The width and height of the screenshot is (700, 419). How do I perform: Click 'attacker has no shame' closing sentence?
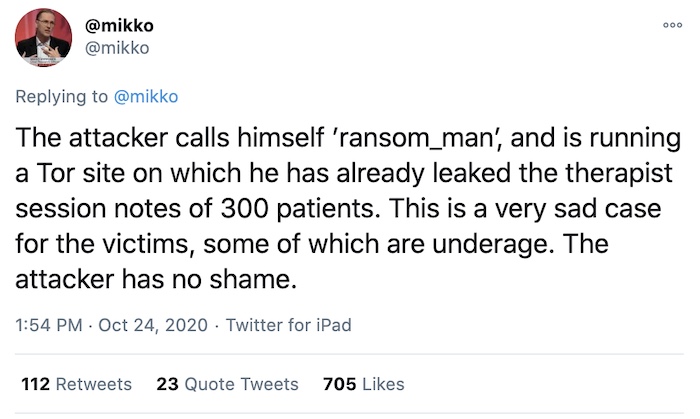[x=156, y=280]
